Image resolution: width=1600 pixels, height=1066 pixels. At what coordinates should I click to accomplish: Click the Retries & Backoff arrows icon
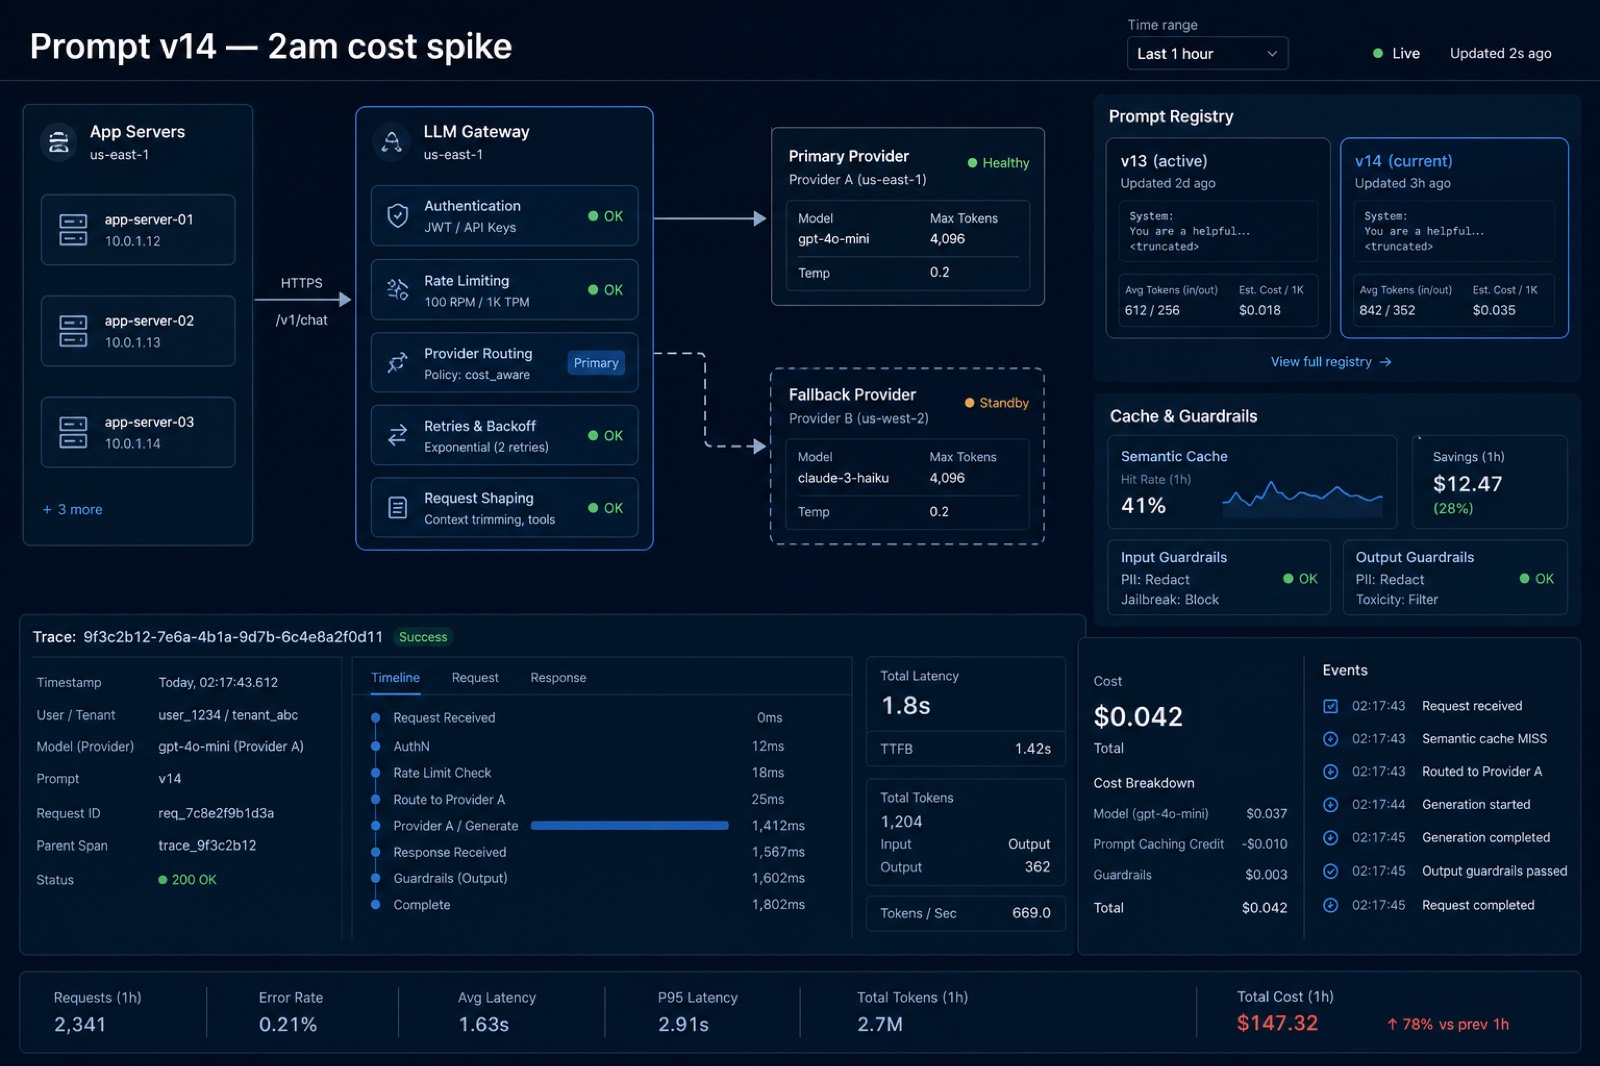(397, 435)
